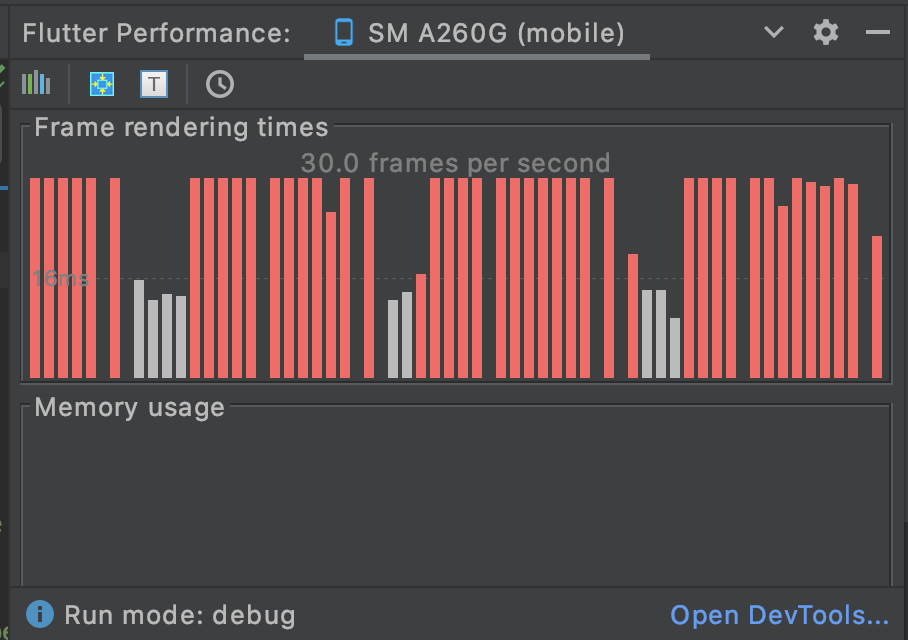Enable slow animations with the clock icon

220,84
